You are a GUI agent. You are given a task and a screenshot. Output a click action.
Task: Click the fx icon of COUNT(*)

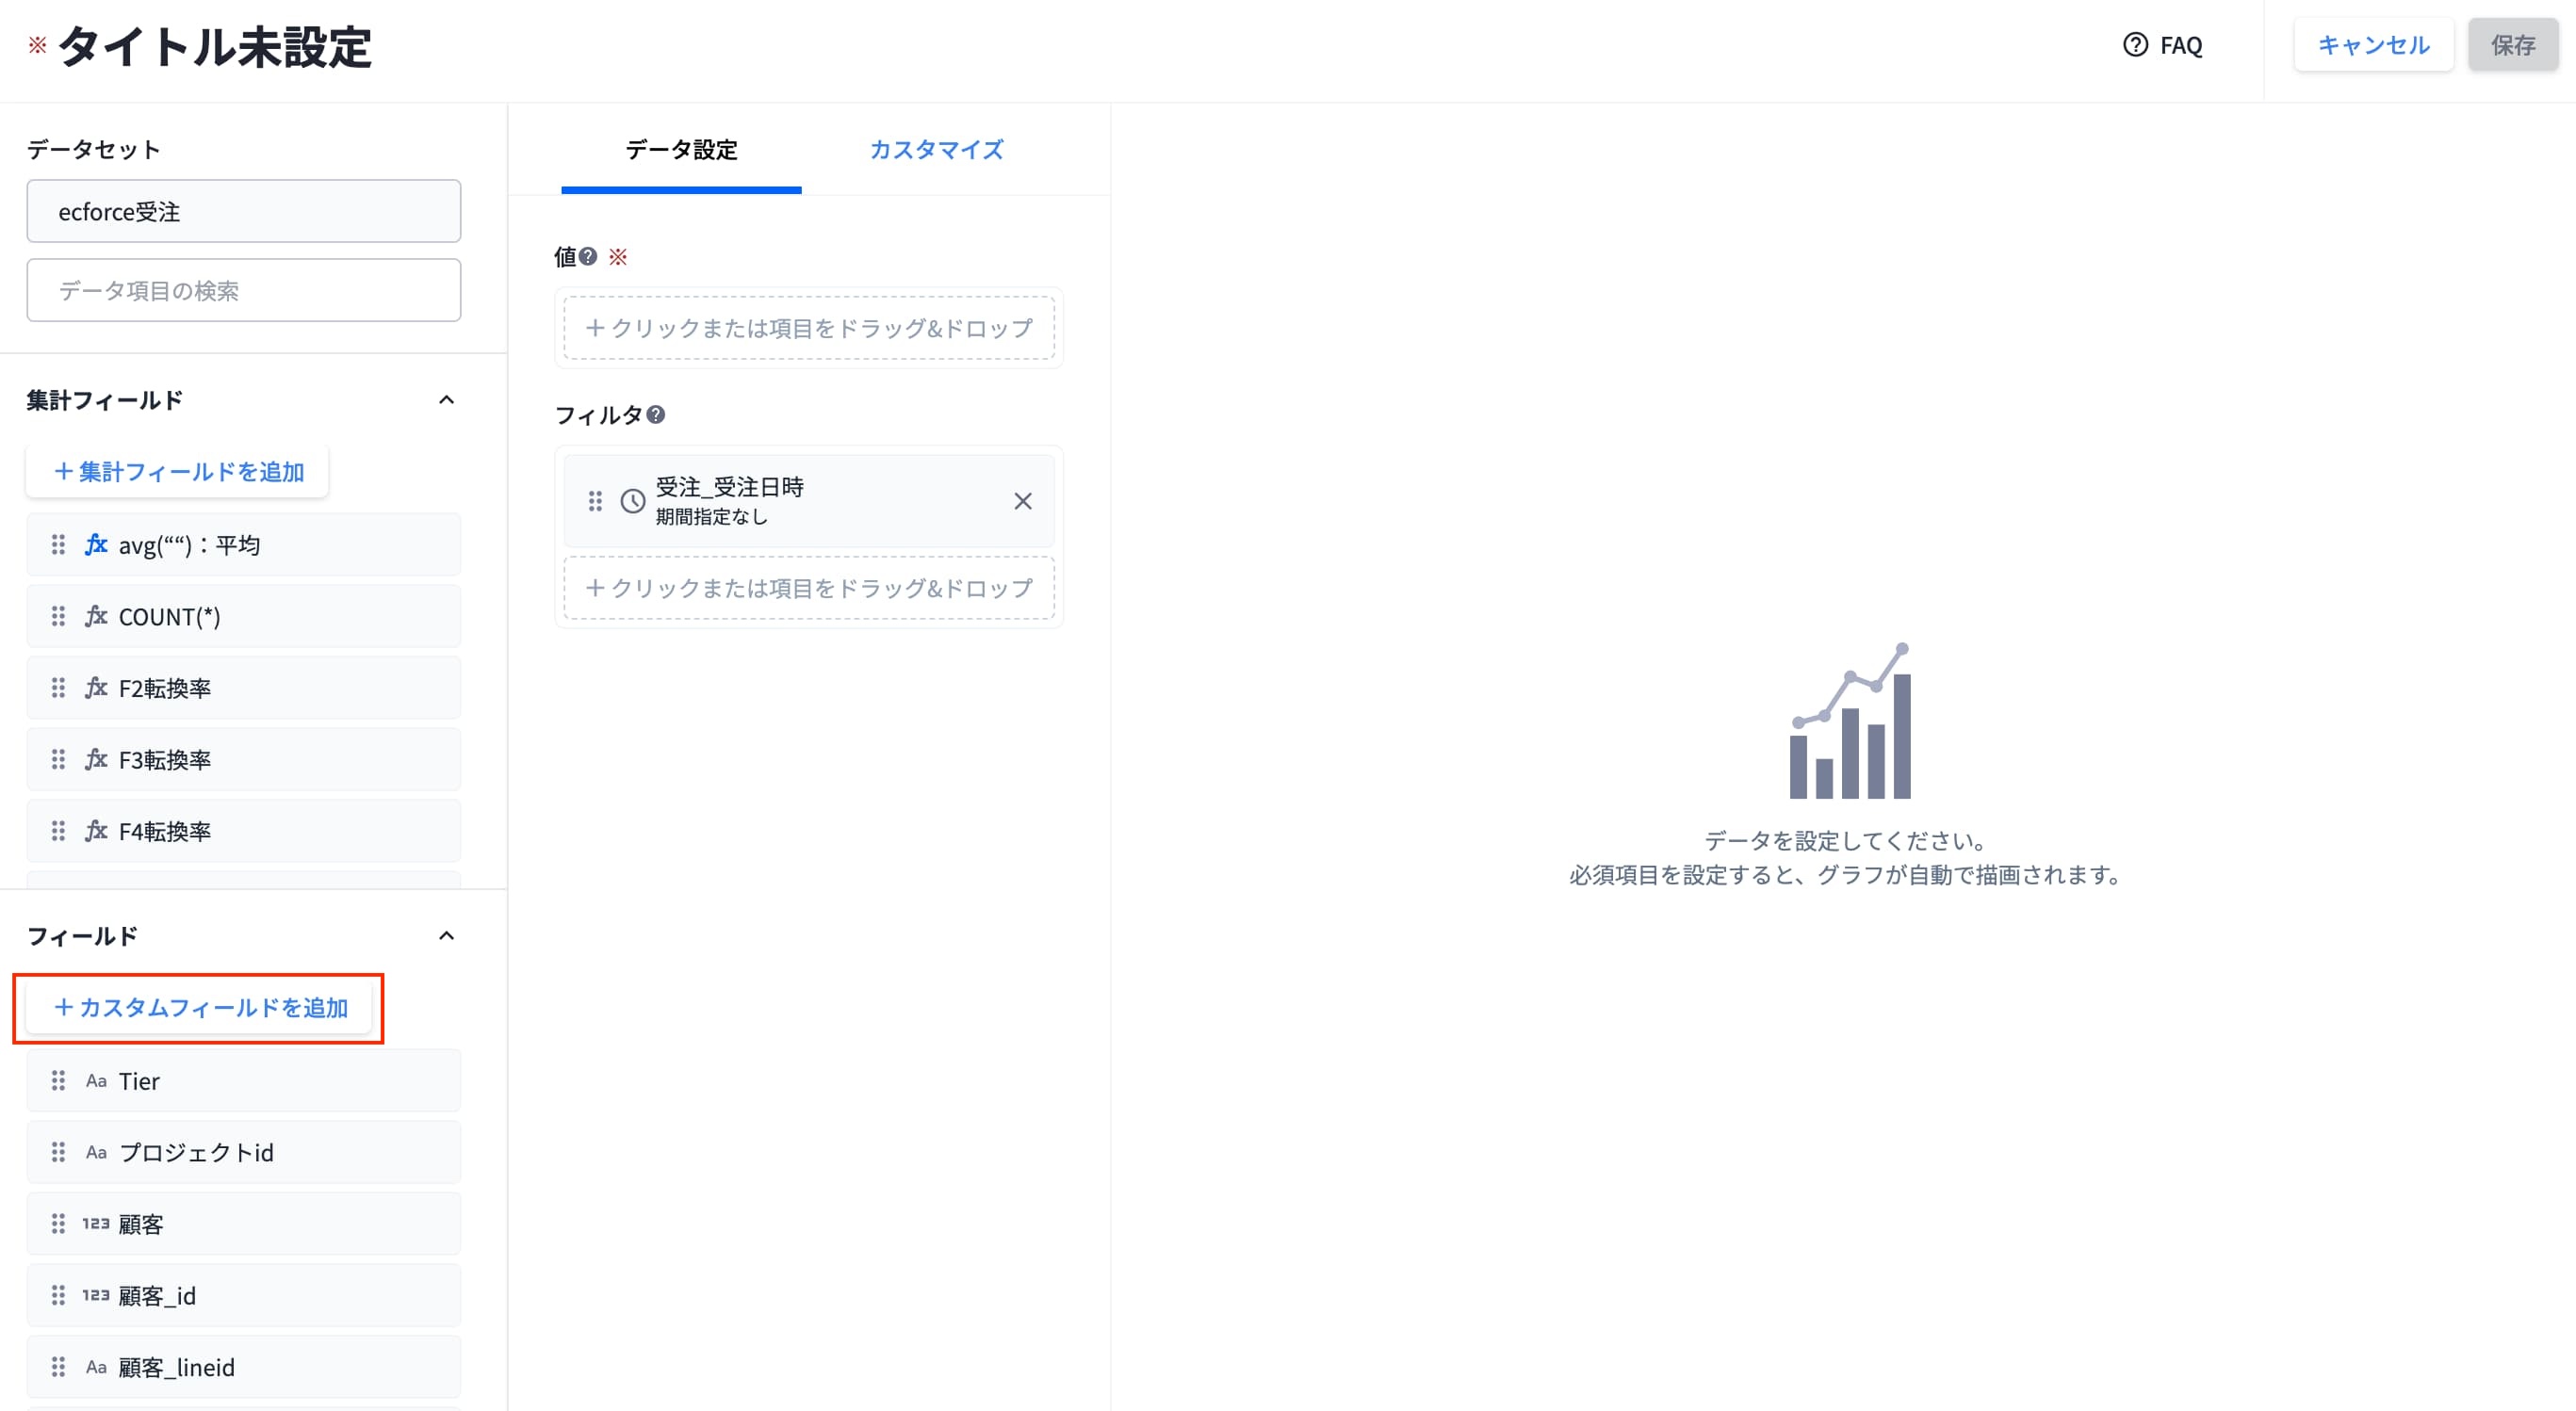(96, 616)
